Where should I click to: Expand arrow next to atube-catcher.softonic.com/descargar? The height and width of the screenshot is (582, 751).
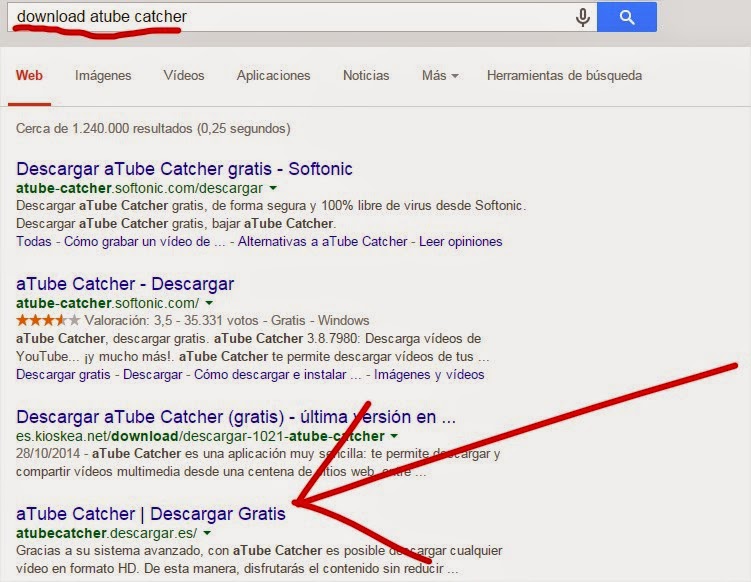coord(273,188)
